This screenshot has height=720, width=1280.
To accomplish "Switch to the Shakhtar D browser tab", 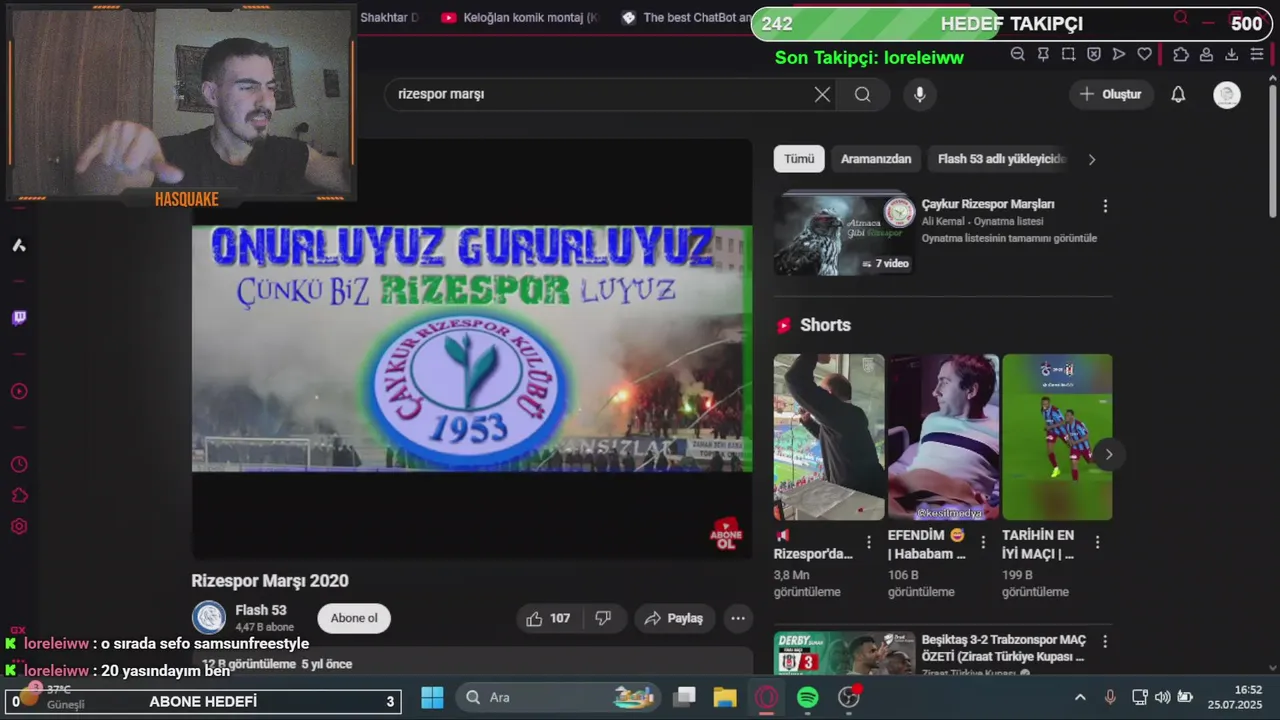I will point(390,18).
